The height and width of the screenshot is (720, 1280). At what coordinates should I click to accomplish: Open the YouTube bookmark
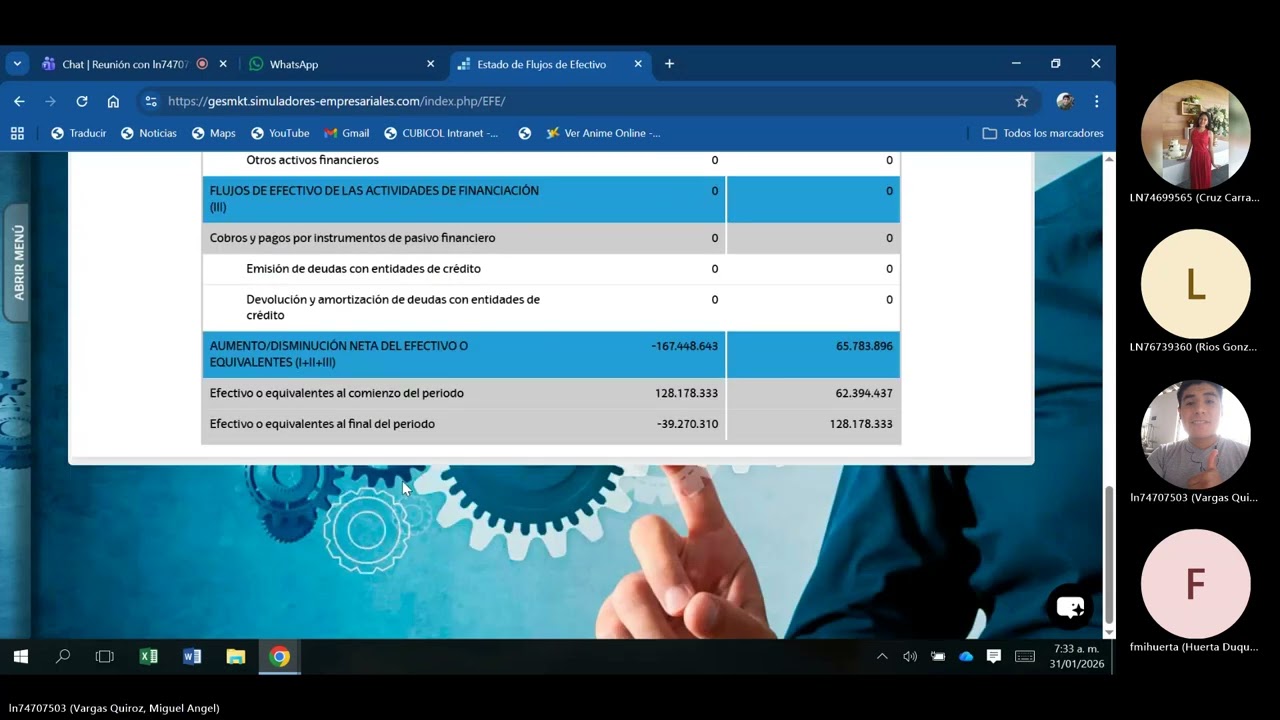(x=280, y=133)
